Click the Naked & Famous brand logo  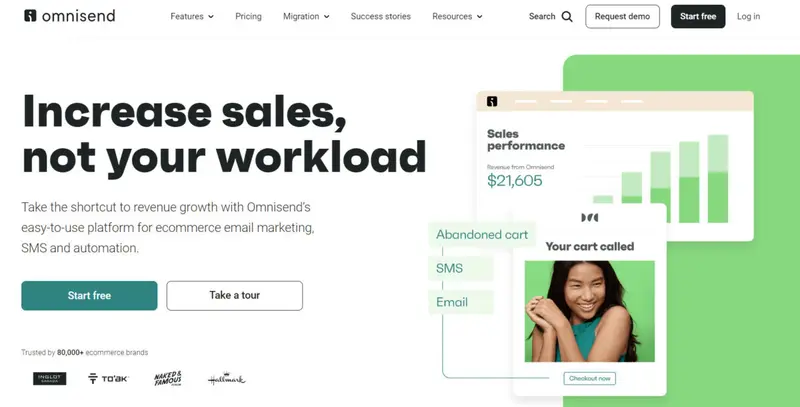point(168,378)
